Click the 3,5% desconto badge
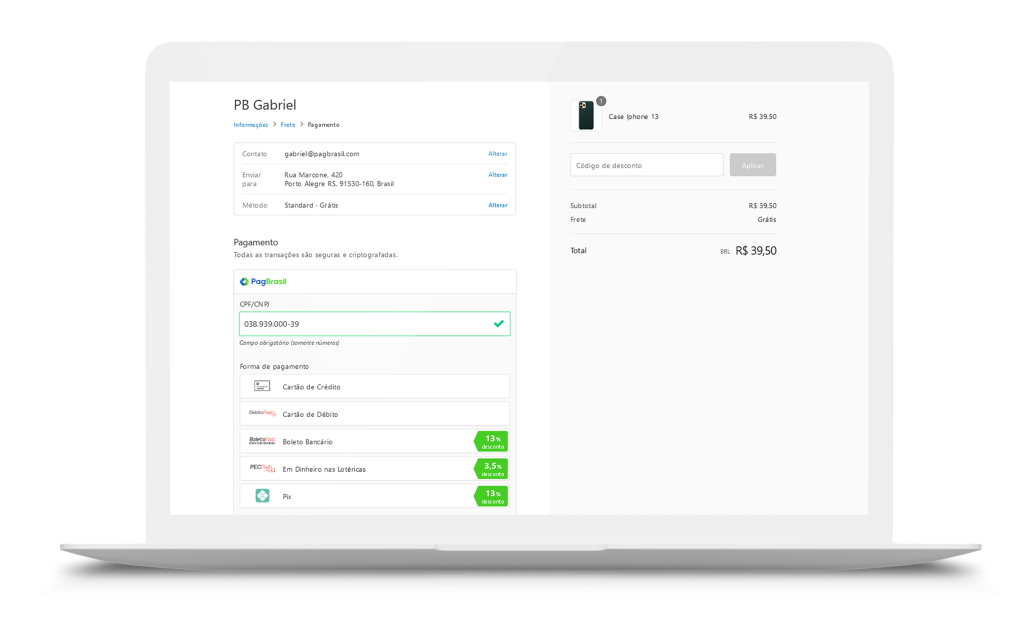The height and width of the screenshot is (638, 1024). [491, 469]
